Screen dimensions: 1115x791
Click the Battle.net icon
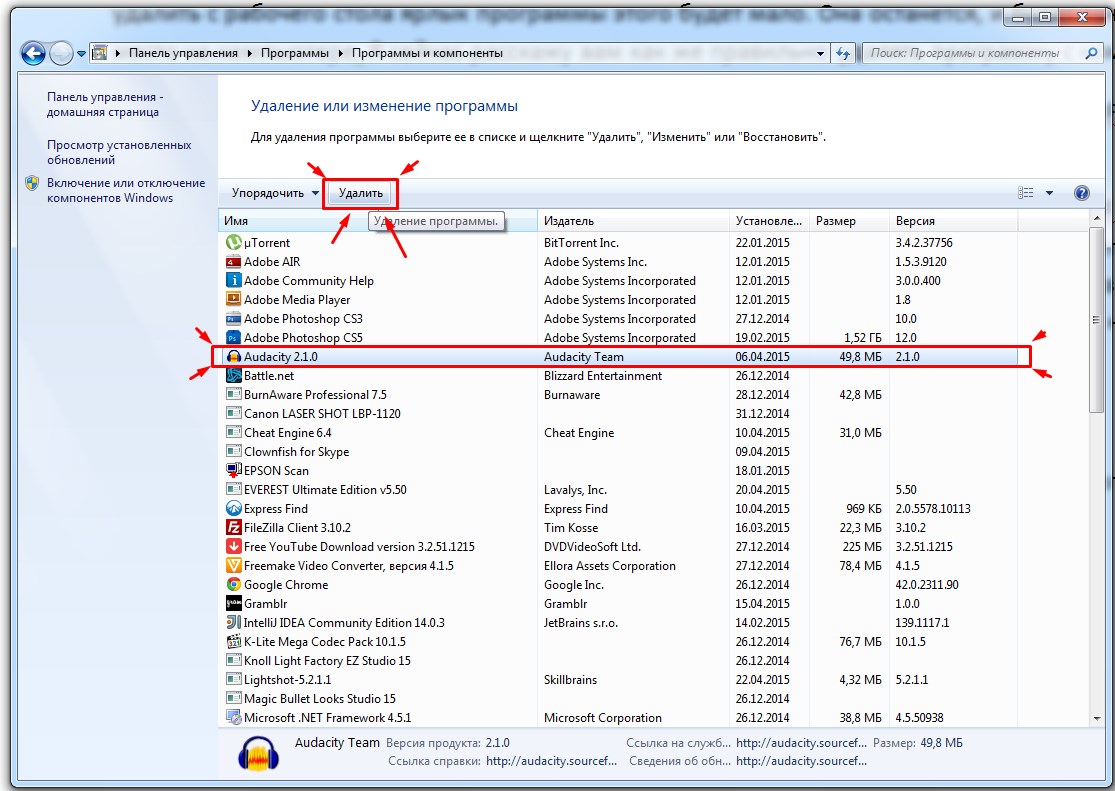pos(233,376)
